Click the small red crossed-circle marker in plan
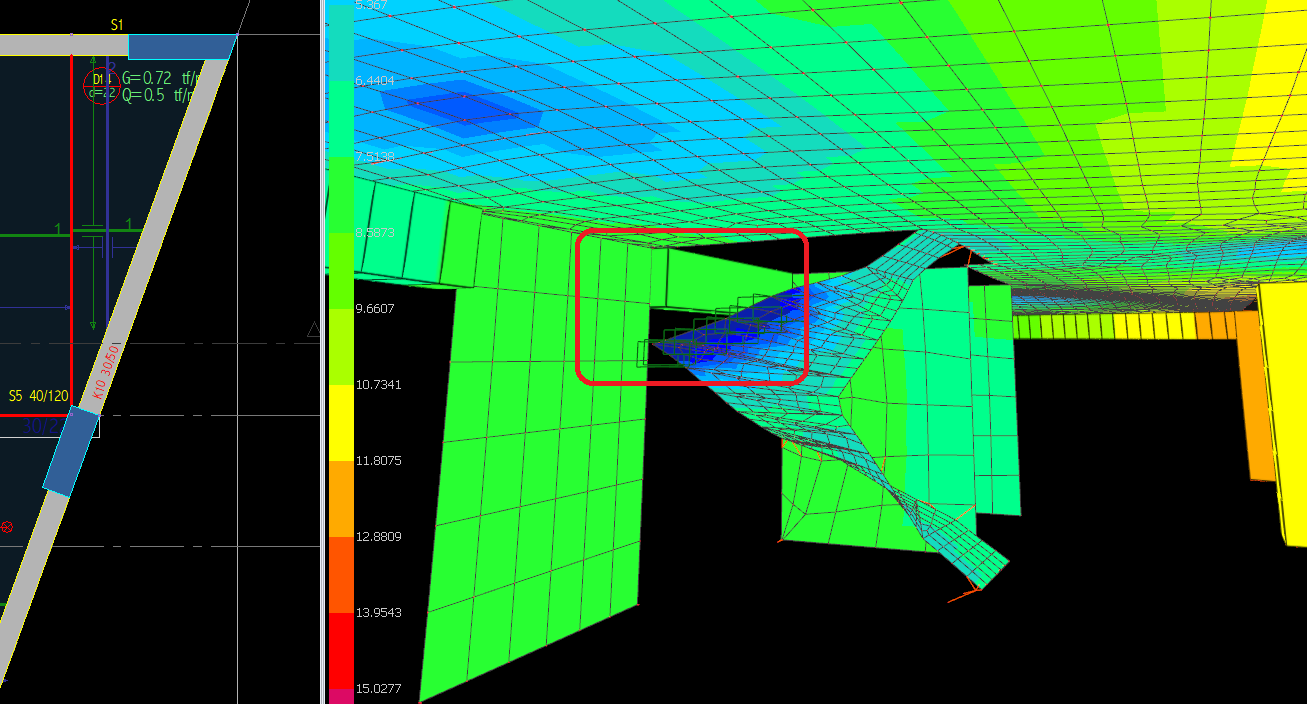This screenshot has width=1307, height=704. pyautogui.click(x=7, y=527)
